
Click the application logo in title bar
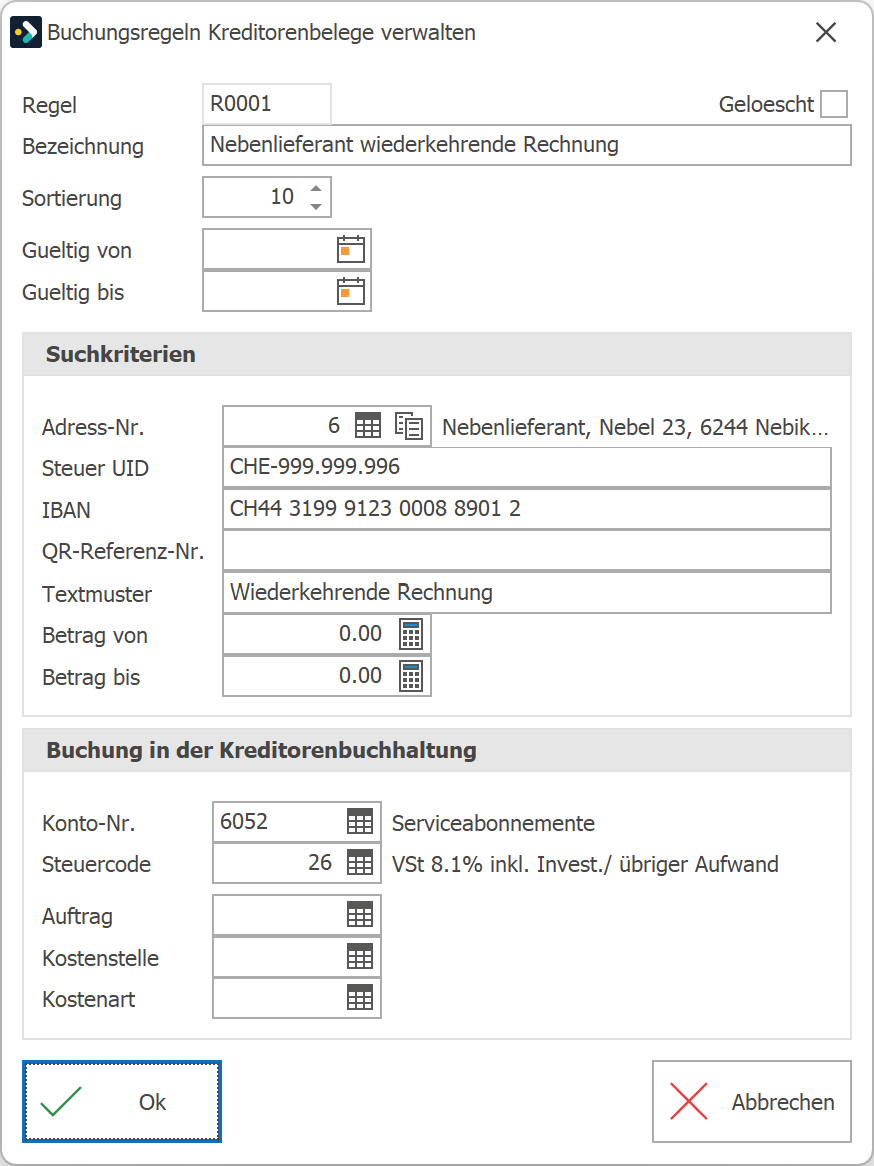coord(26,33)
